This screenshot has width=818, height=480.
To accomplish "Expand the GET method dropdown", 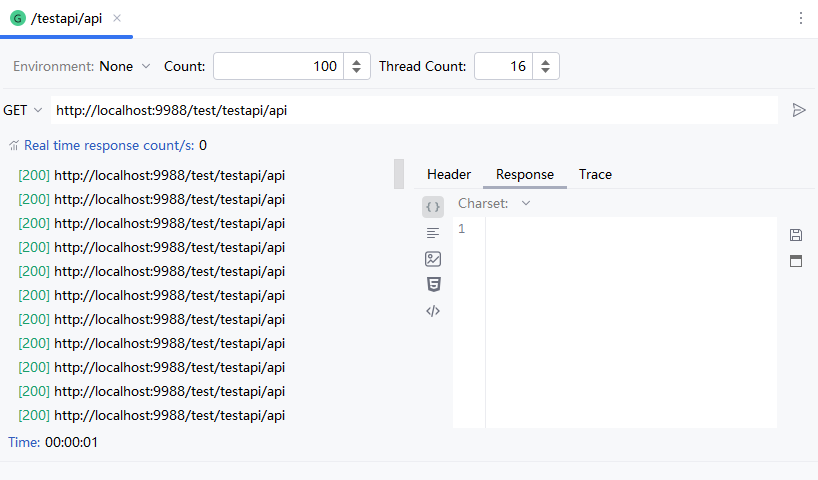I will point(23,110).
